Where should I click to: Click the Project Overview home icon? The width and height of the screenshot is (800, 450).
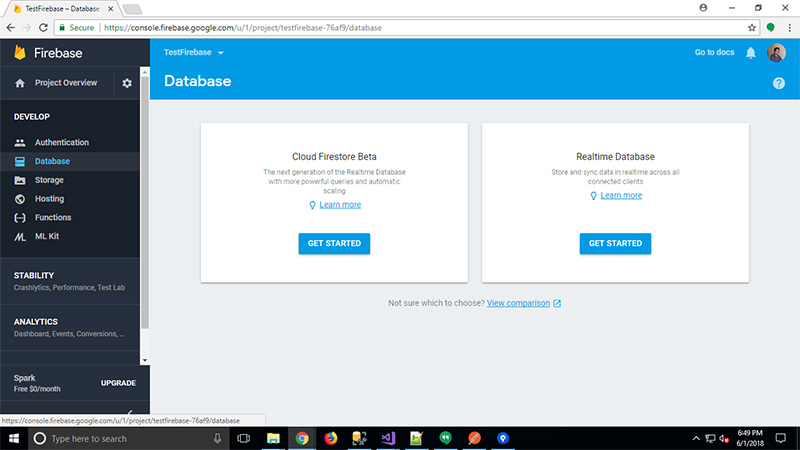tap(19, 83)
